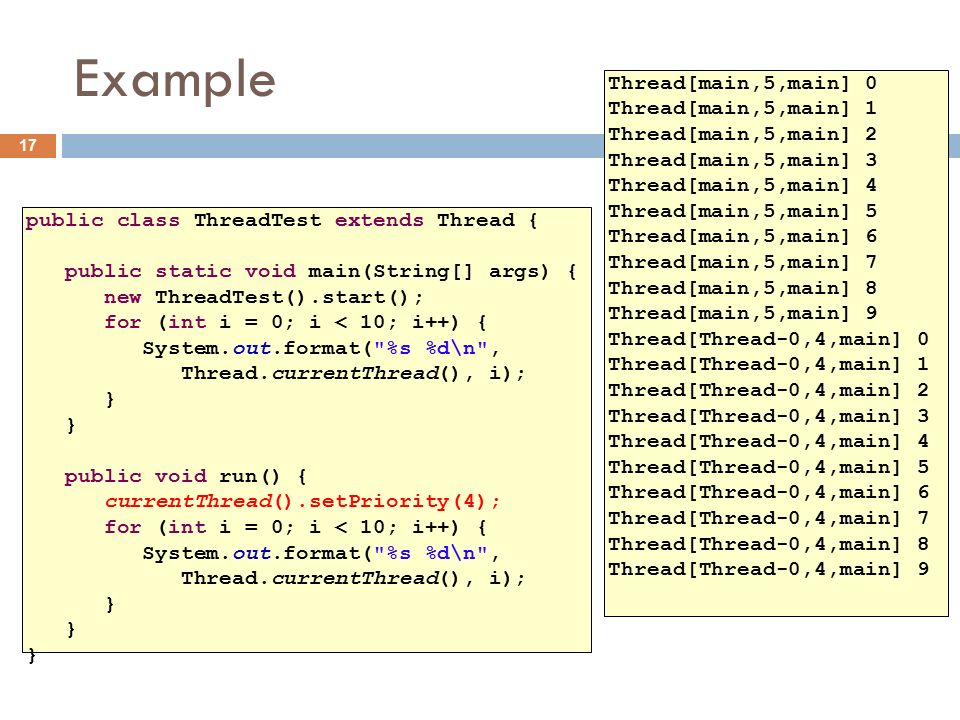Click output line "Thread[Thread-0,4,main] 0"
This screenshot has height=720, width=960.
[769, 339]
